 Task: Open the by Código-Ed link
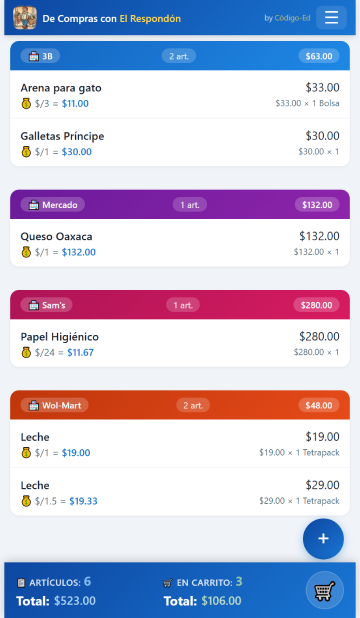click(287, 18)
